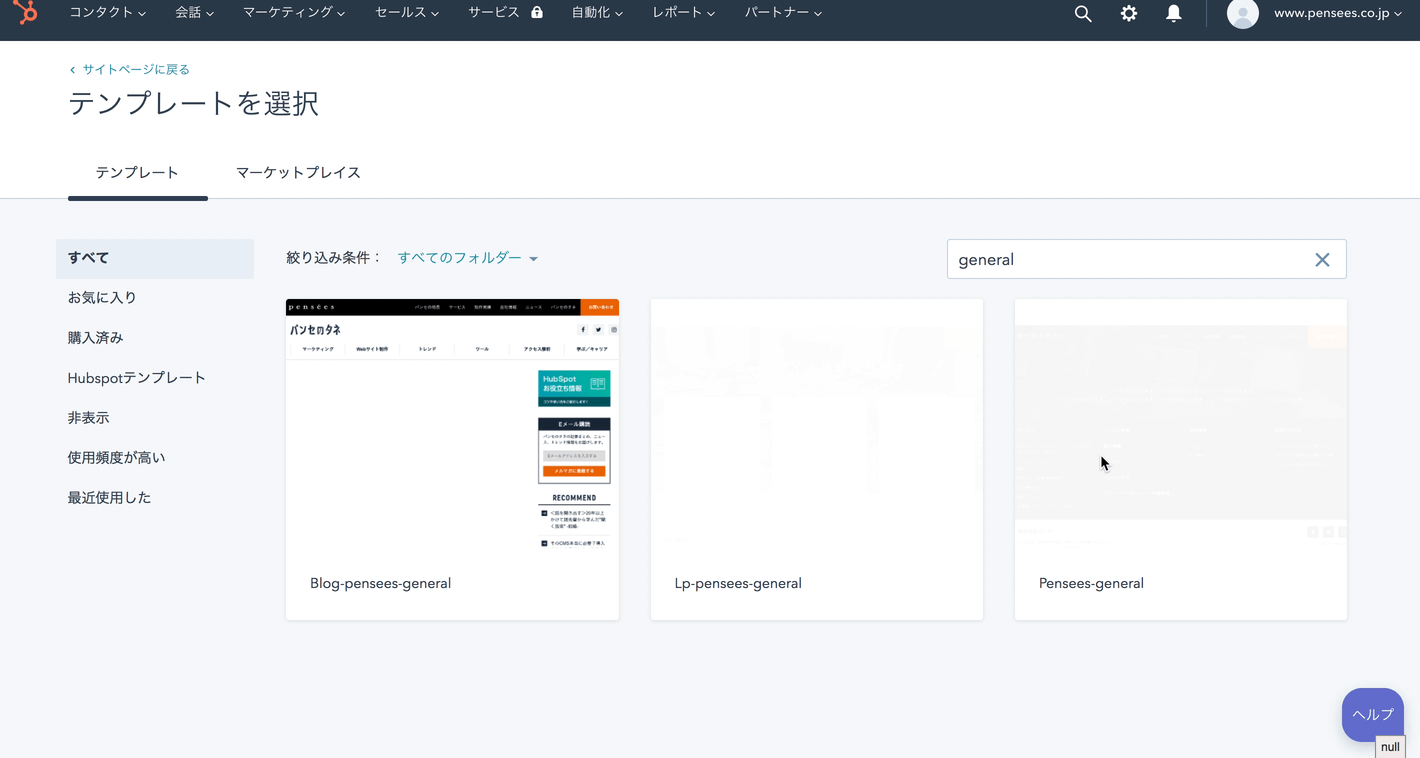Viewport: 1420px width, 758px height.
Task: Expand the すべてのフォルダー filter dropdown
Action: tap(467, 258)
